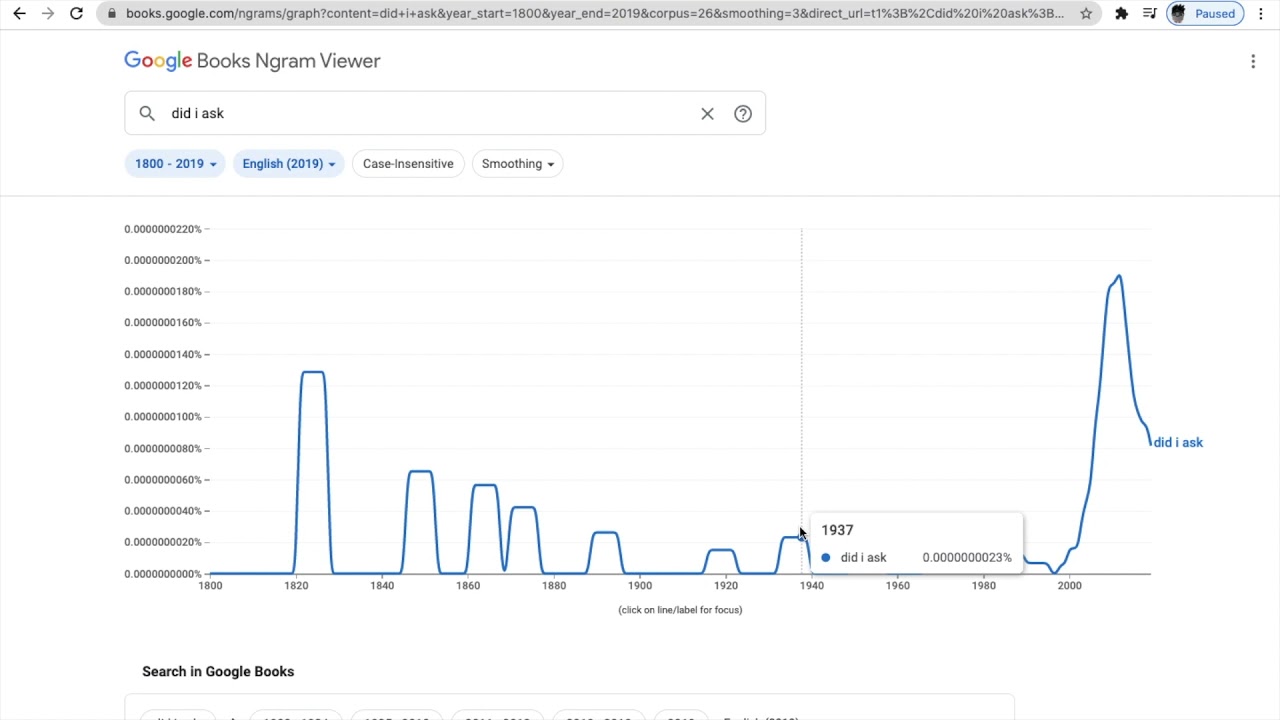Click the search magnifier icon
Viewport: 1280px width, 720px height.
147,114
